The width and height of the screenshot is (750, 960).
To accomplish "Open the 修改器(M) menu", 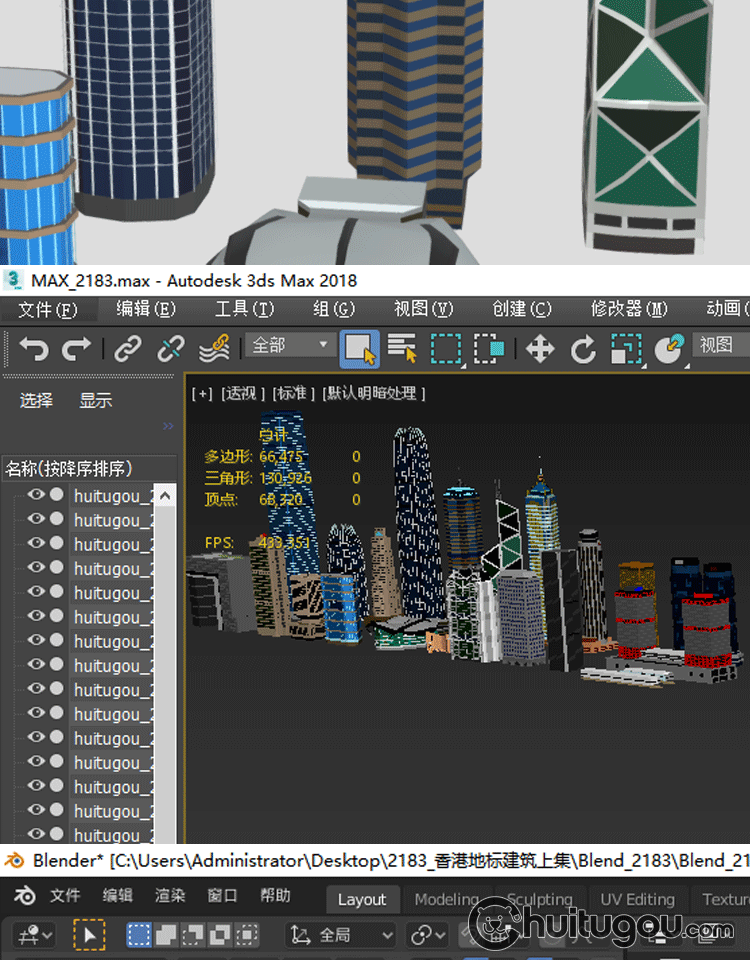I will [x=629, y=309].
